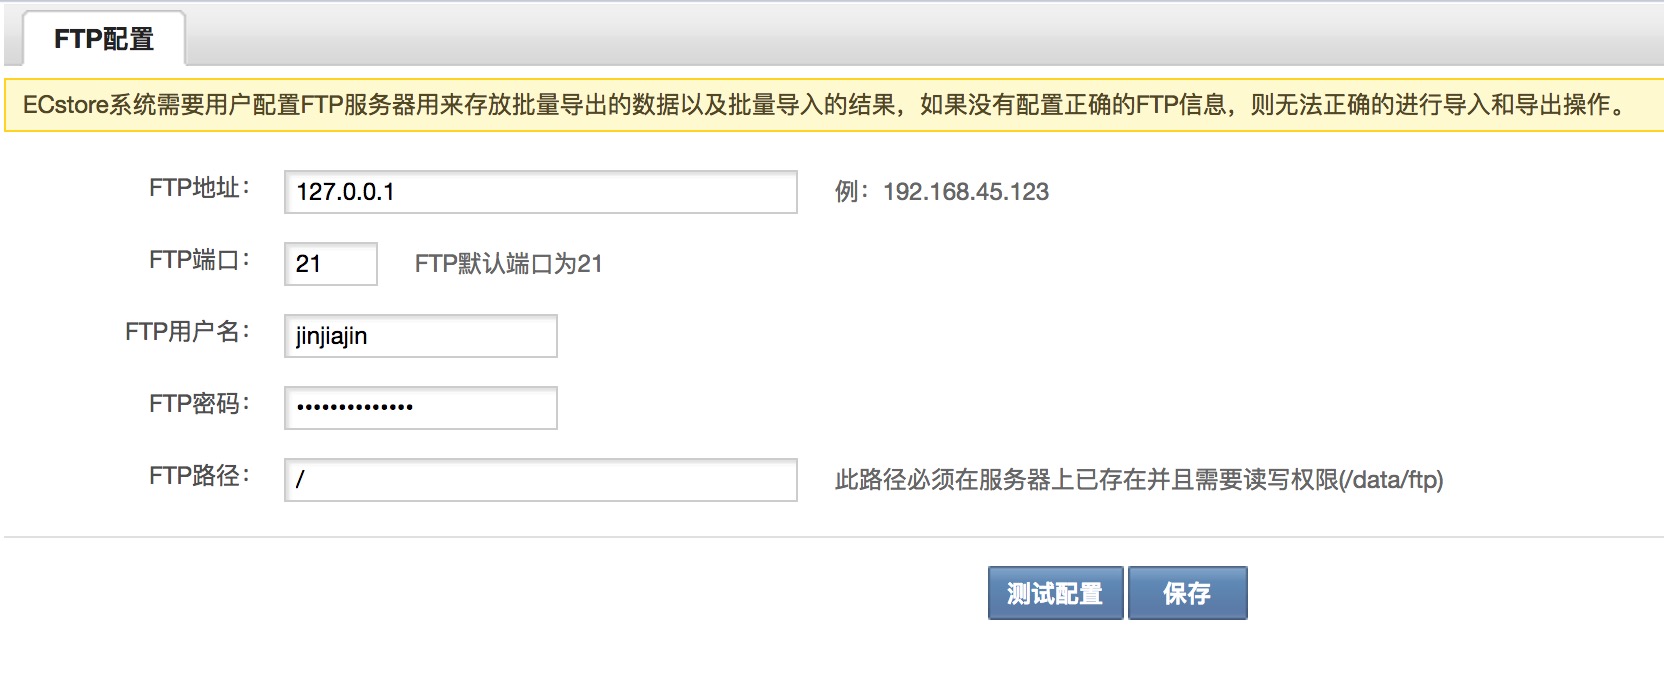Click the FTP用户名 field label

pyautogui.click(x=186, y=332)
